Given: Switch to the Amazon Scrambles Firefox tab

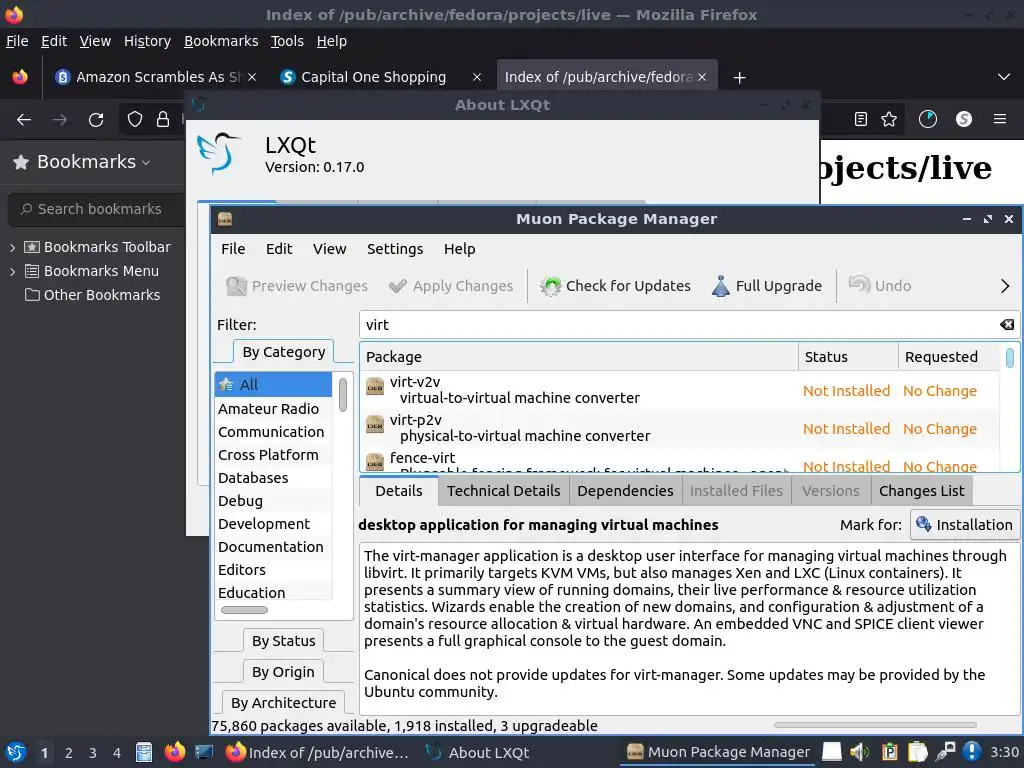Looking at the screenshot, I should click(155, 77).
